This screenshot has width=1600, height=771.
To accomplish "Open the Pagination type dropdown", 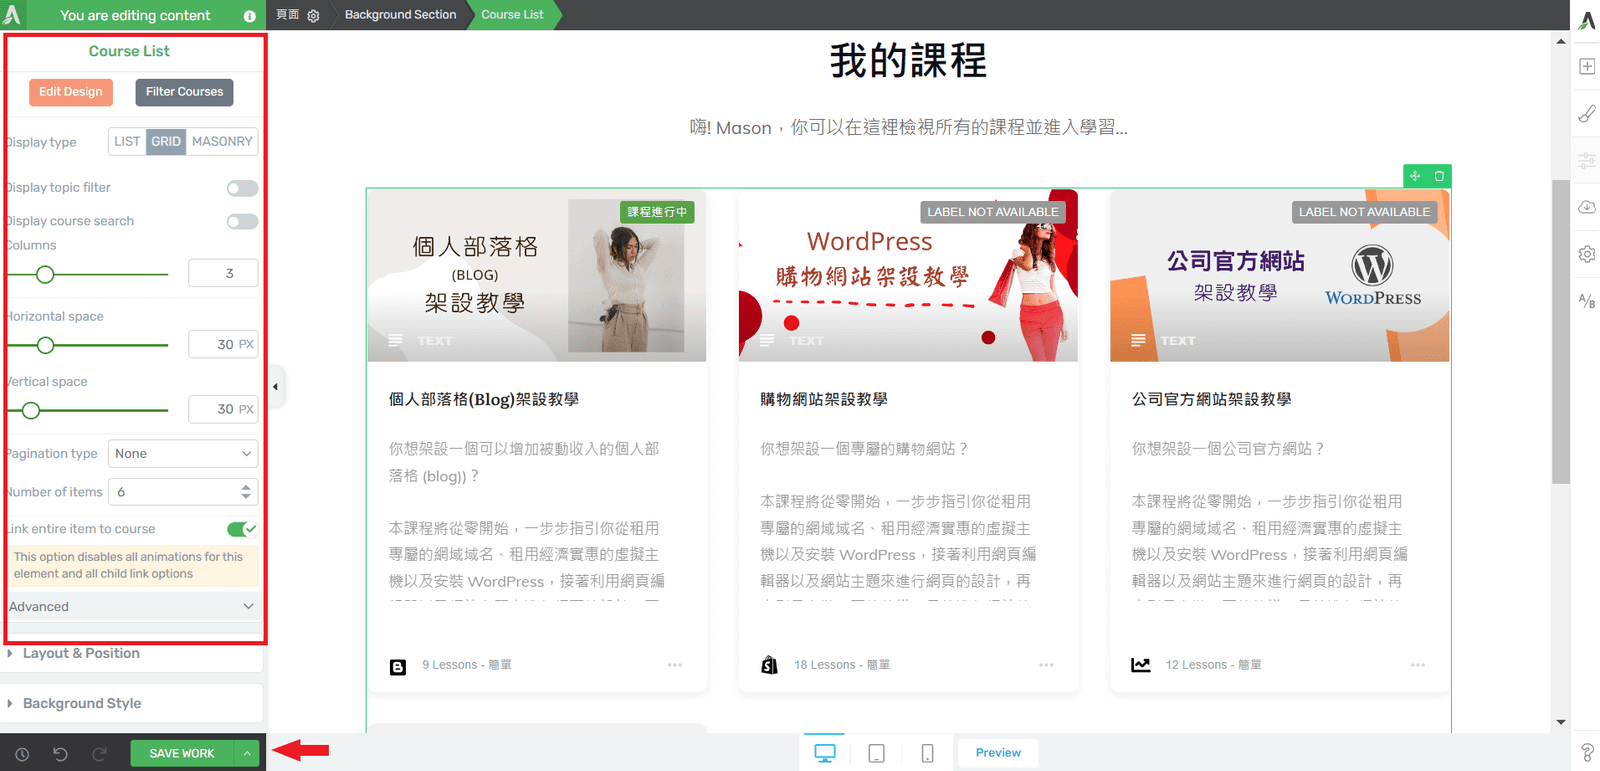I will (x=183, y=454).
